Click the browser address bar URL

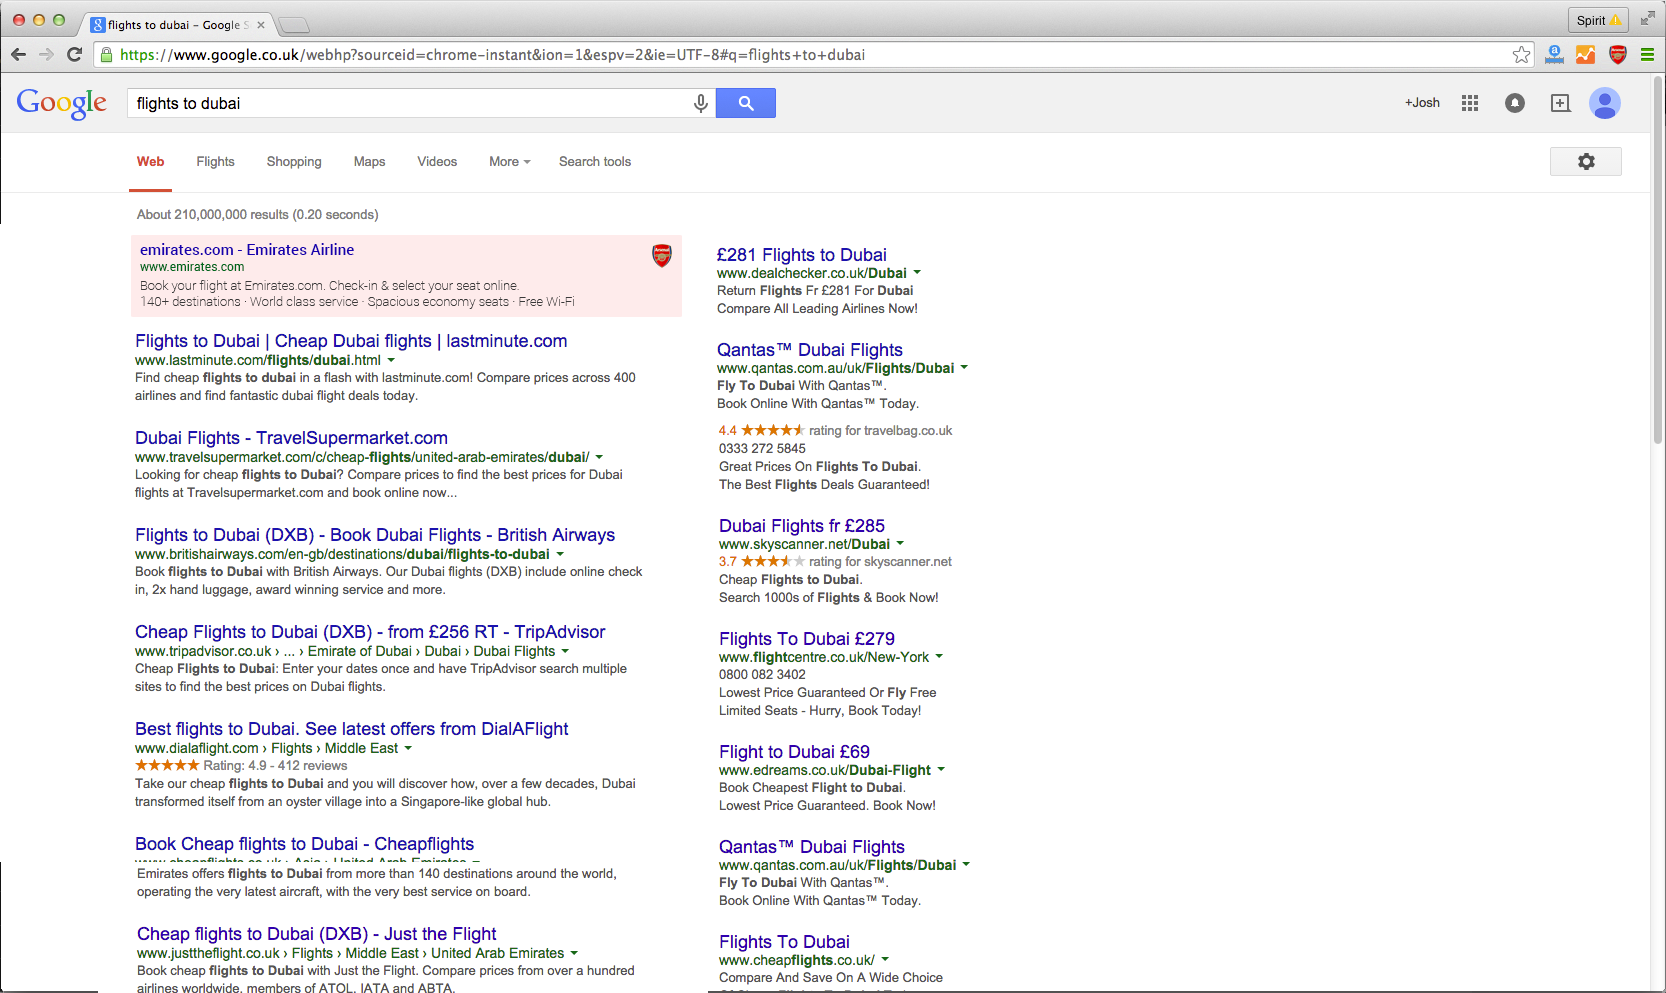coord(492,55)
